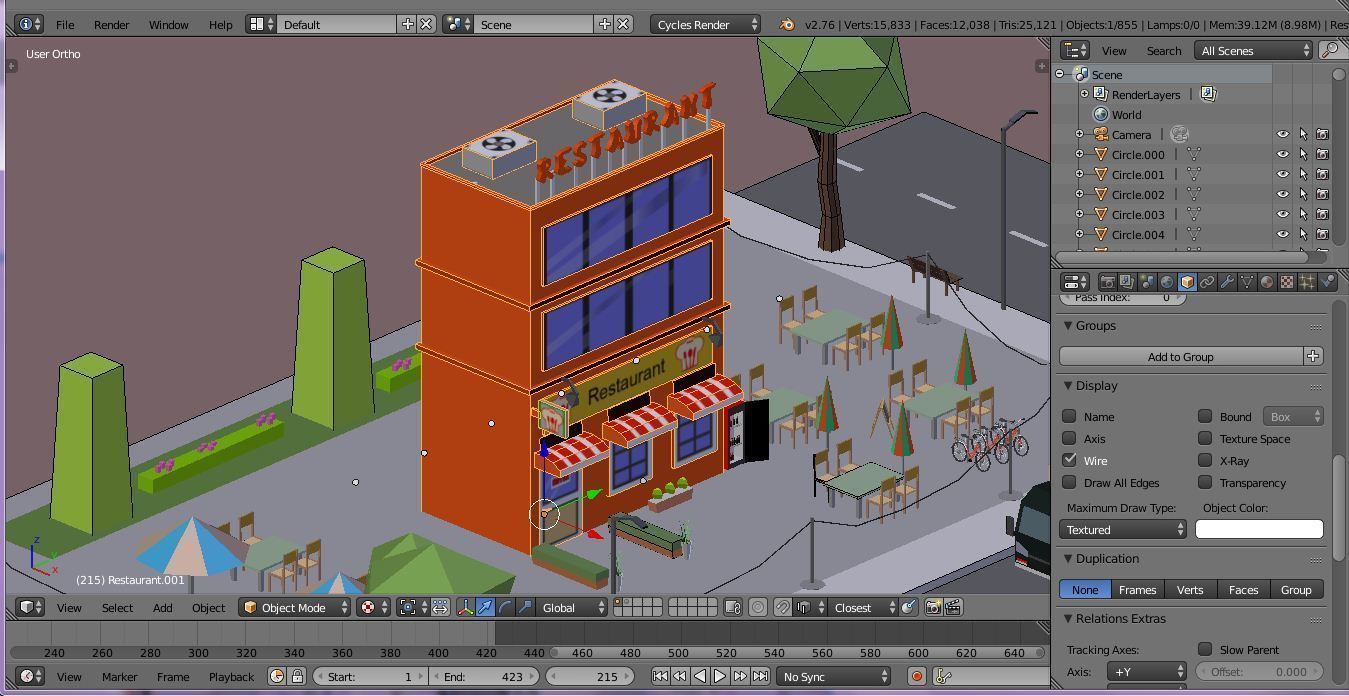Image resolution: width=1349 pixels, height=696 pixels.
Task: Click the OpenGL render animation clapper icon
Action: tap(953, 607)
